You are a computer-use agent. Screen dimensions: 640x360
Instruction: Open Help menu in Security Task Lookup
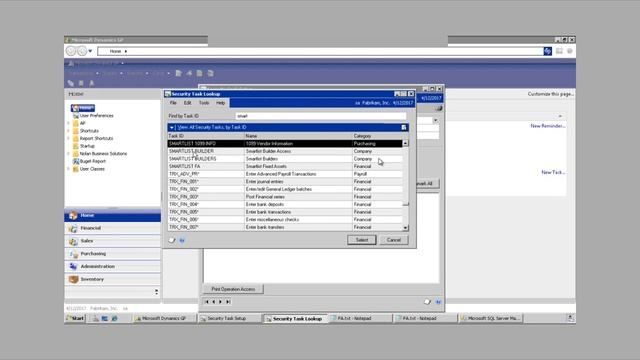coord(220,103)
